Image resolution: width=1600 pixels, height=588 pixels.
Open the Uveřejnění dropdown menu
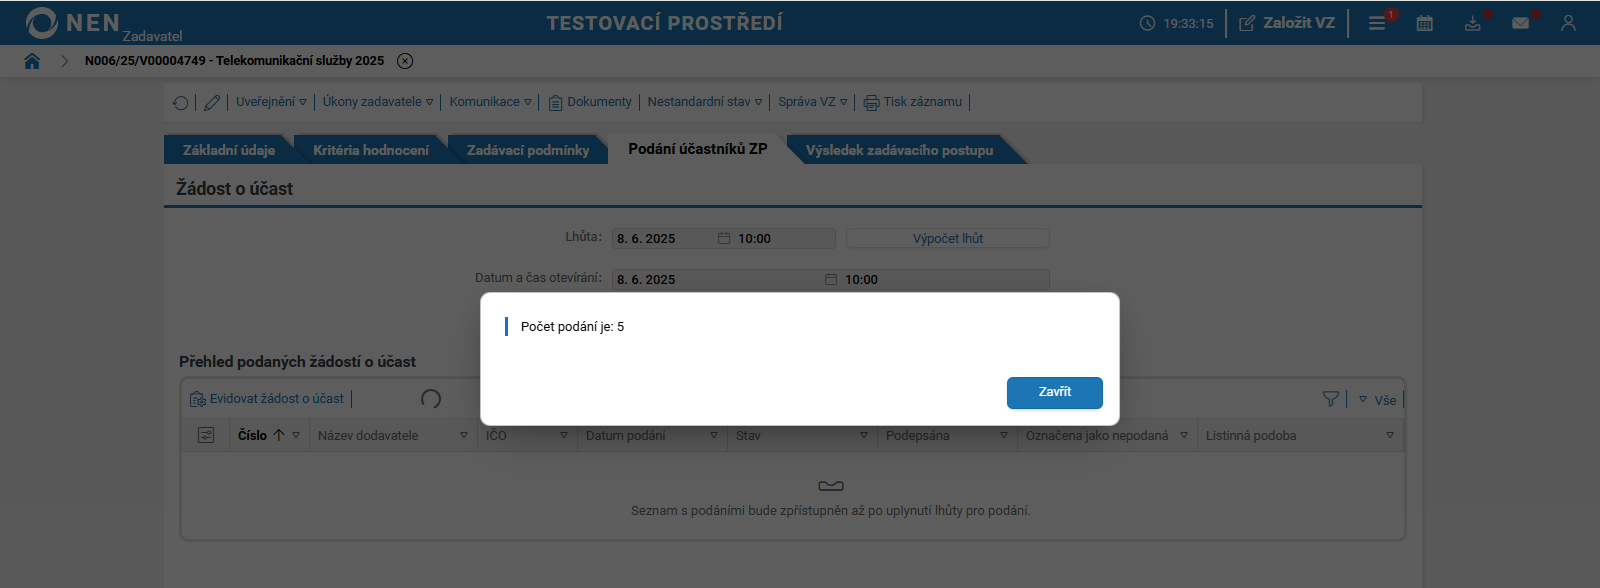271,102
